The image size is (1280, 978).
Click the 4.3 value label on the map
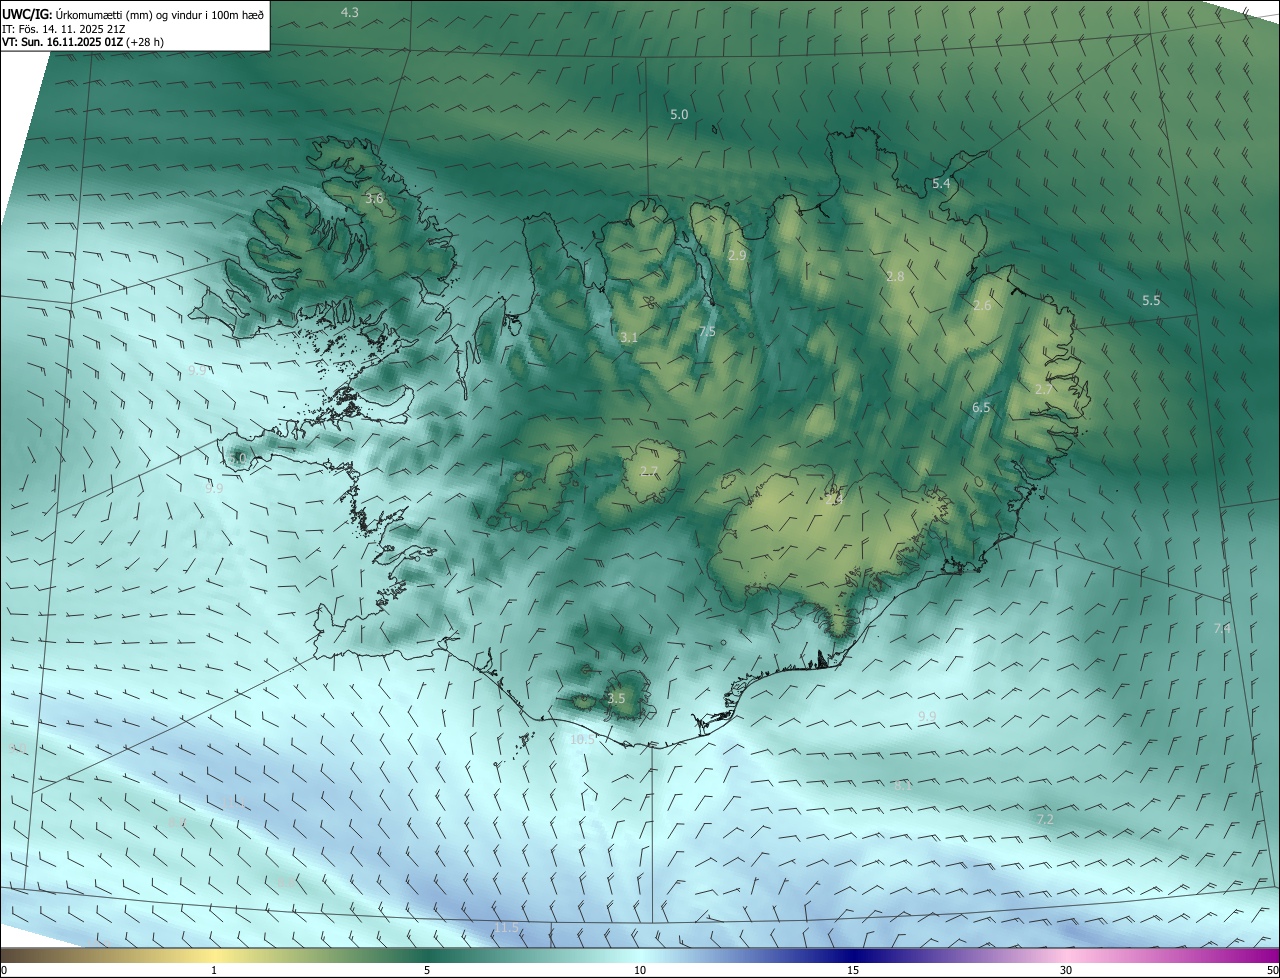pos(350,13)
